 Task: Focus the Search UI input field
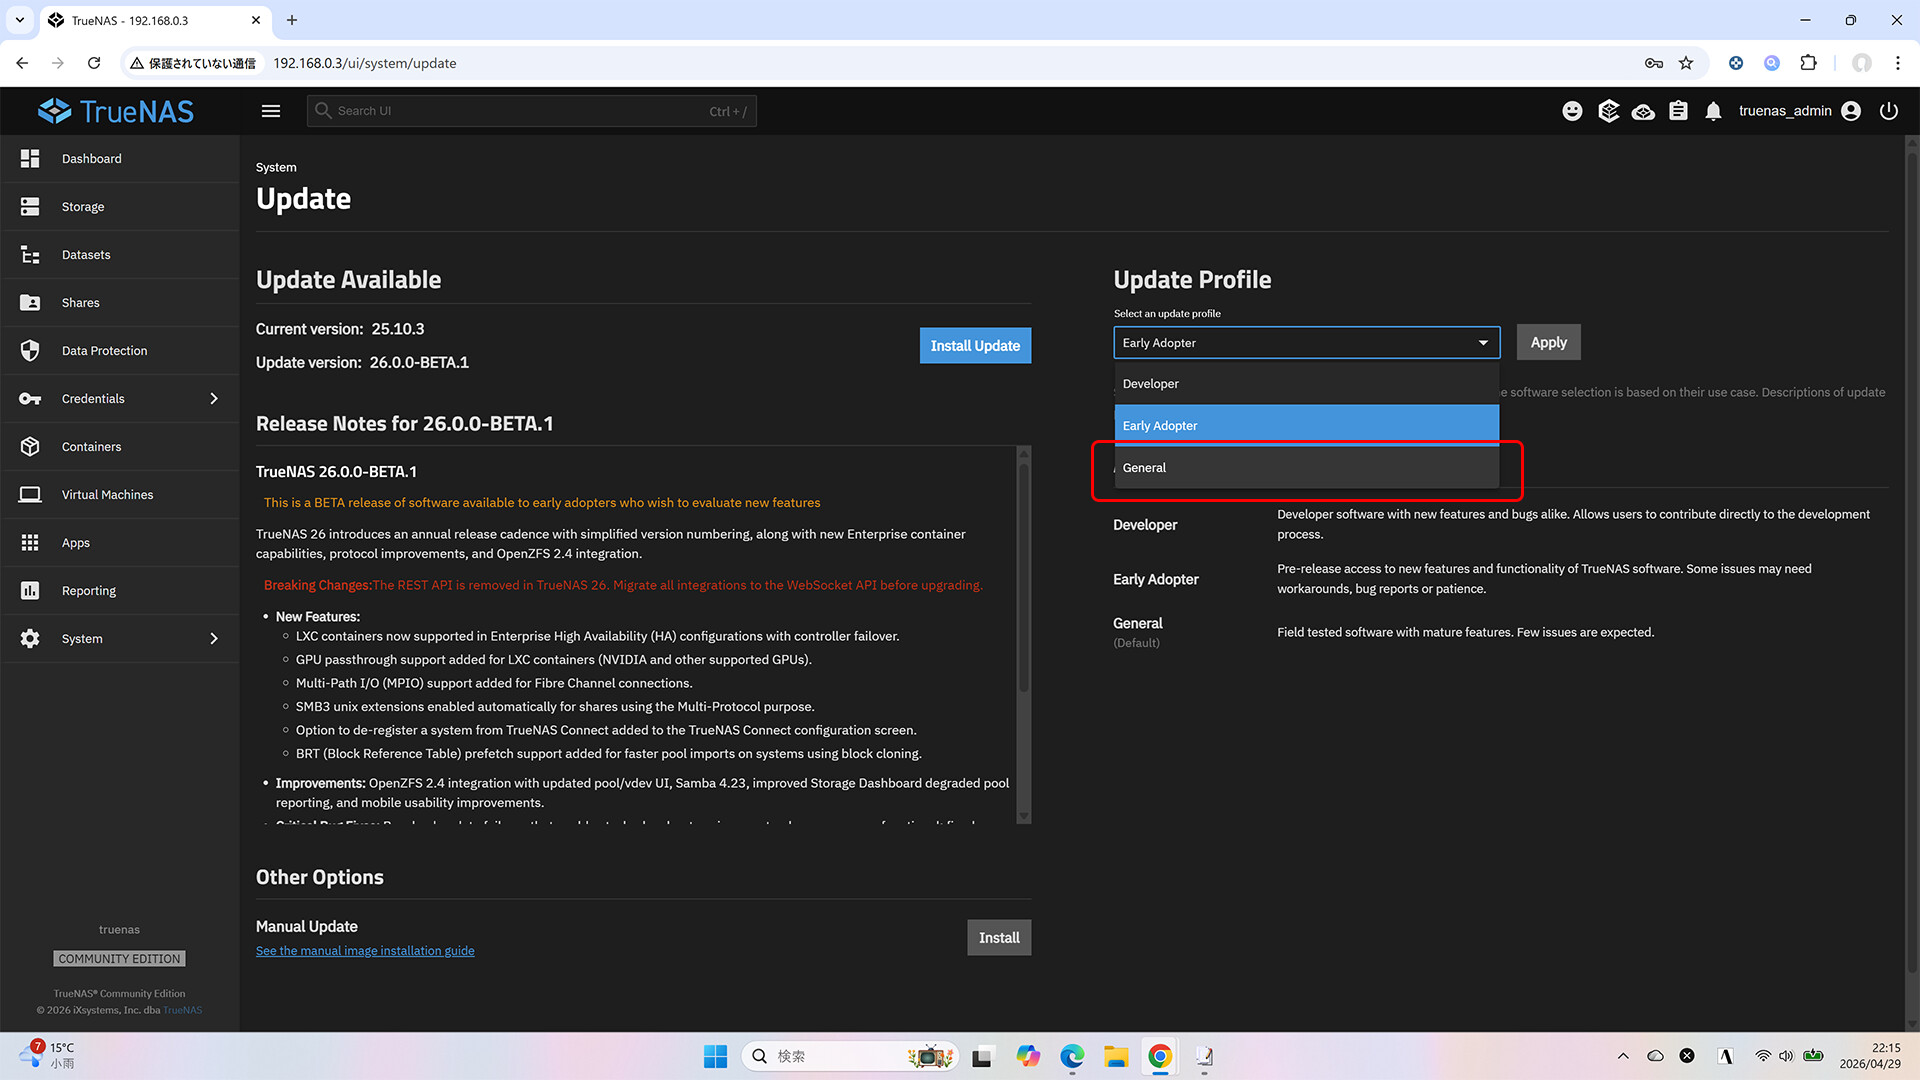[x=531, y=111]
